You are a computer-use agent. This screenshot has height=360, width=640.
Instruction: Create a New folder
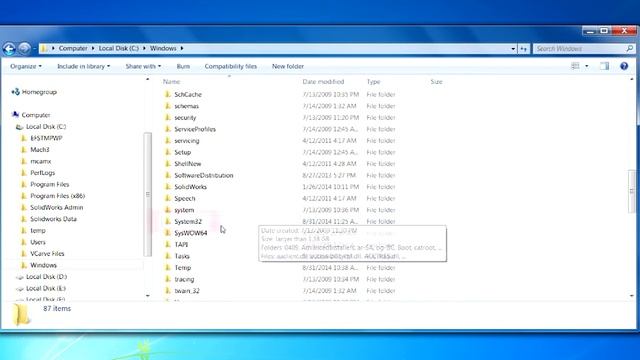coord(288,66)
